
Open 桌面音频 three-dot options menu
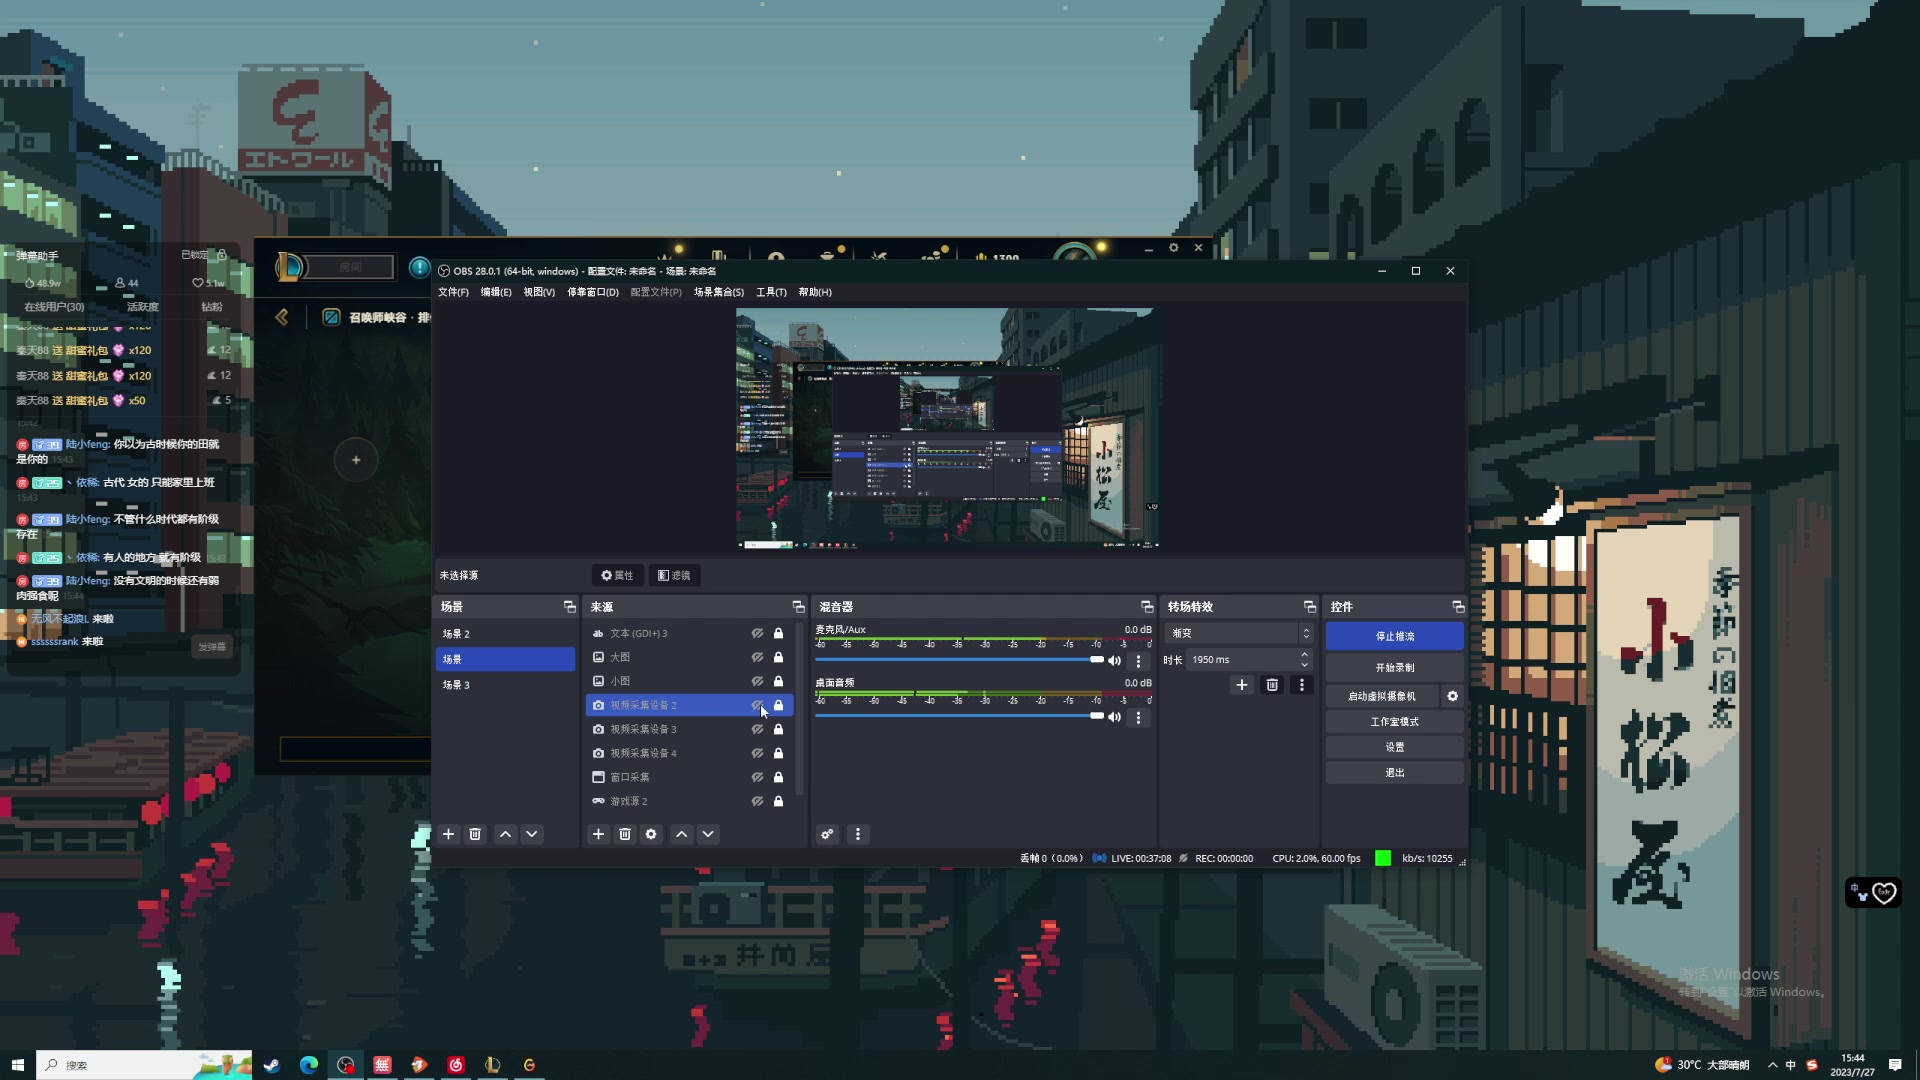[x=1138, y=717]
